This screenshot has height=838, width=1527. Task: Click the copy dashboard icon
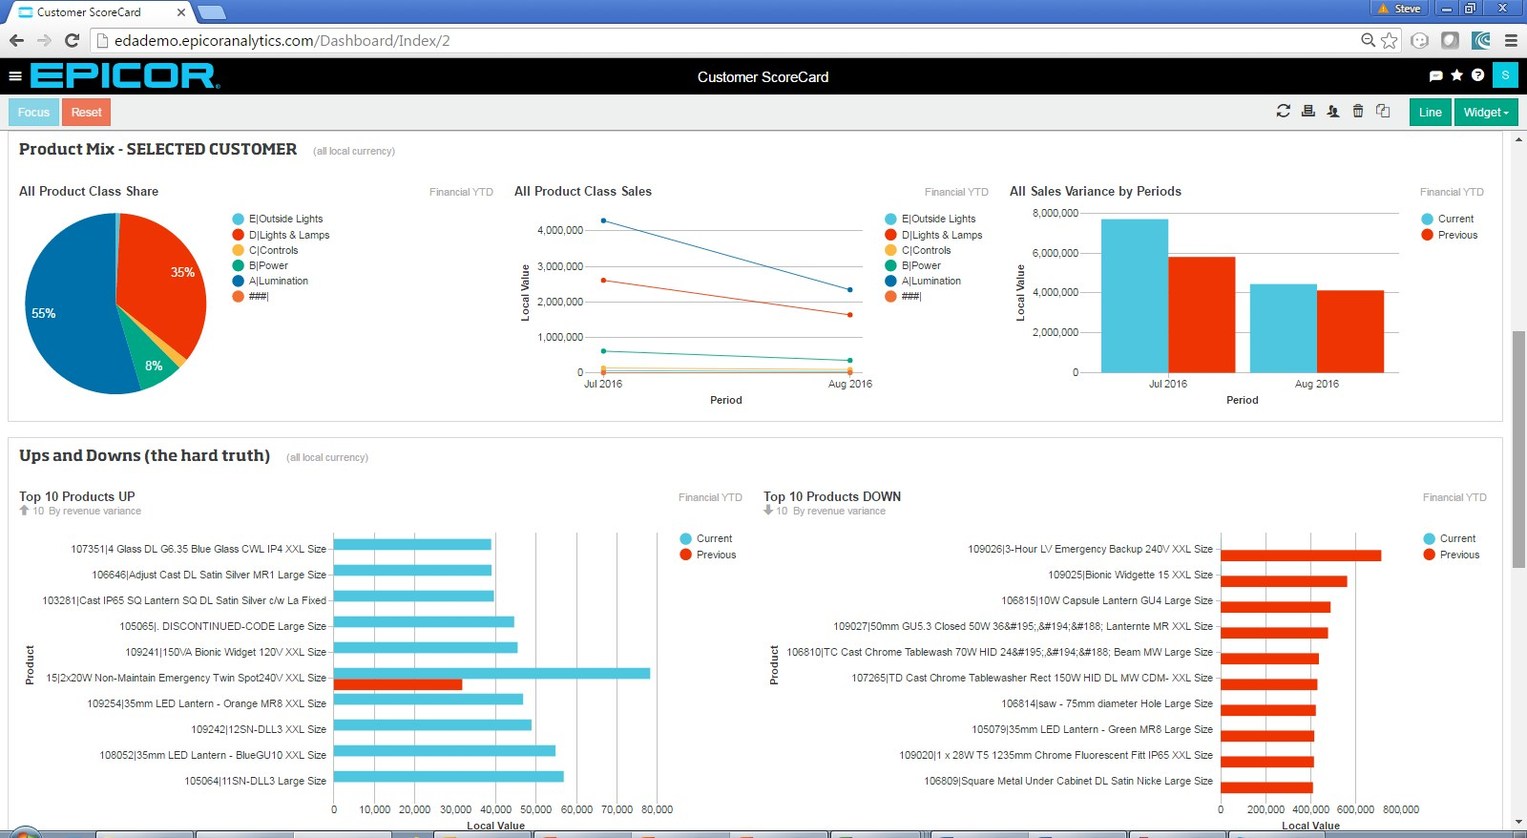(x=1383, y=112)
